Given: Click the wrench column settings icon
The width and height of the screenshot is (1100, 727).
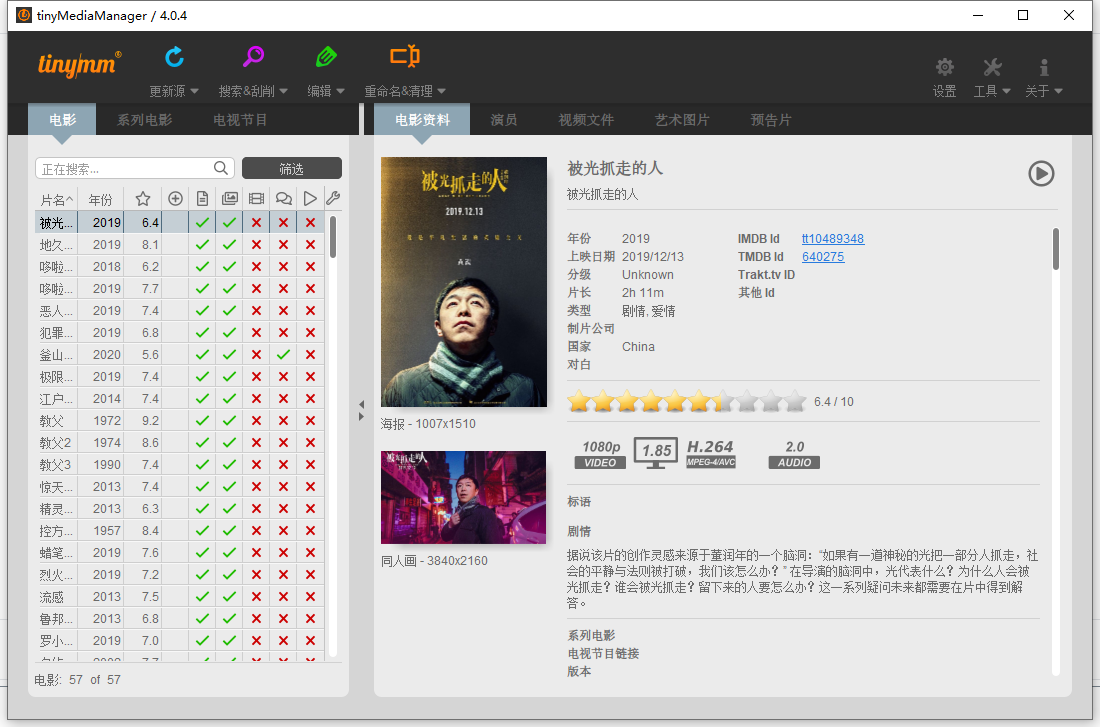Looking at the screenshot, I should [333, 199].
